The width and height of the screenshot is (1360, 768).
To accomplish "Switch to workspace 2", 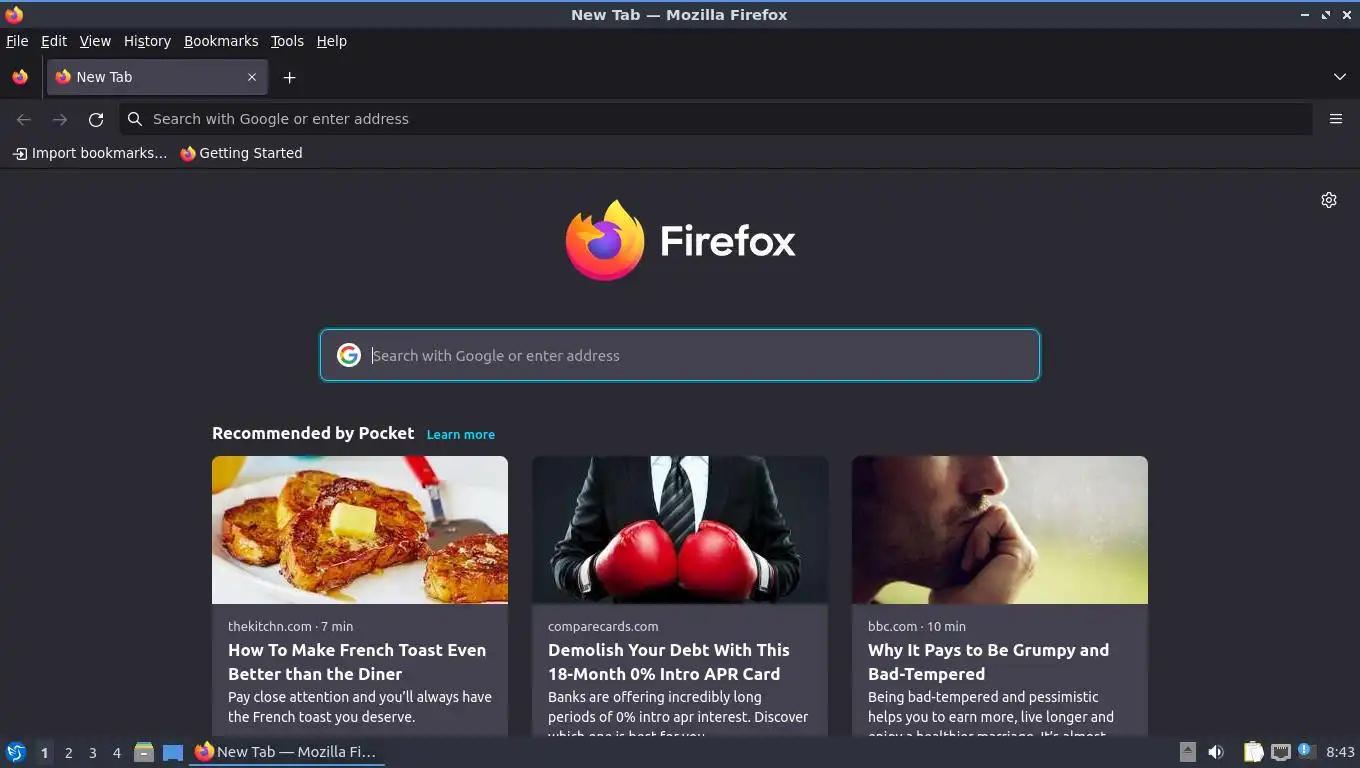I will (68, 752).
